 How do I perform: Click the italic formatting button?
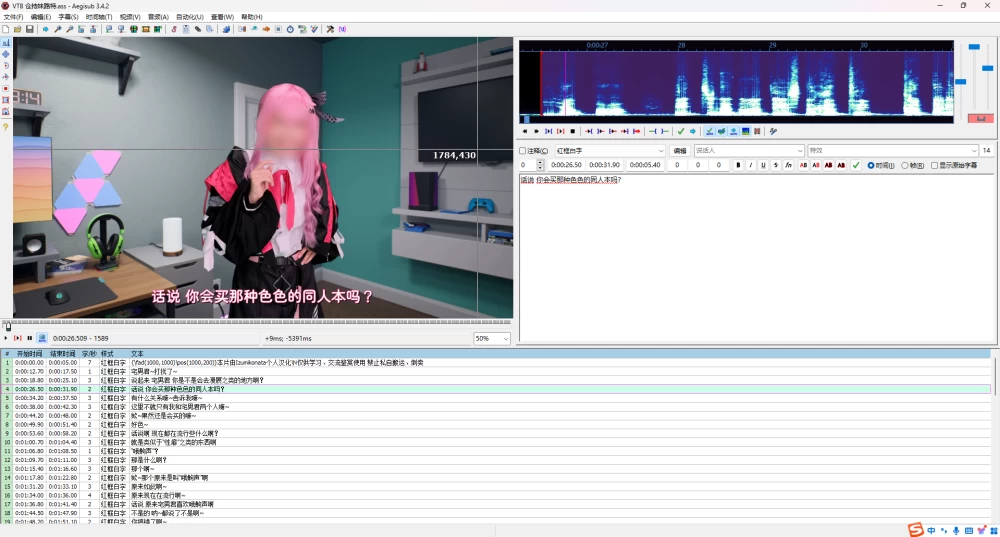[x=751, y=165]
